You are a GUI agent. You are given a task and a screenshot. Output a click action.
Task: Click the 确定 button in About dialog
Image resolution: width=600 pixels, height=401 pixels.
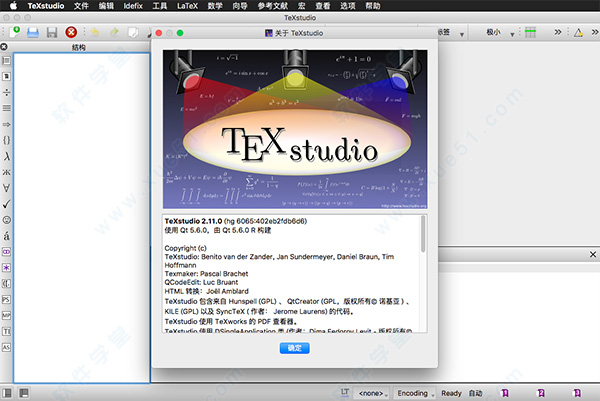294,348
